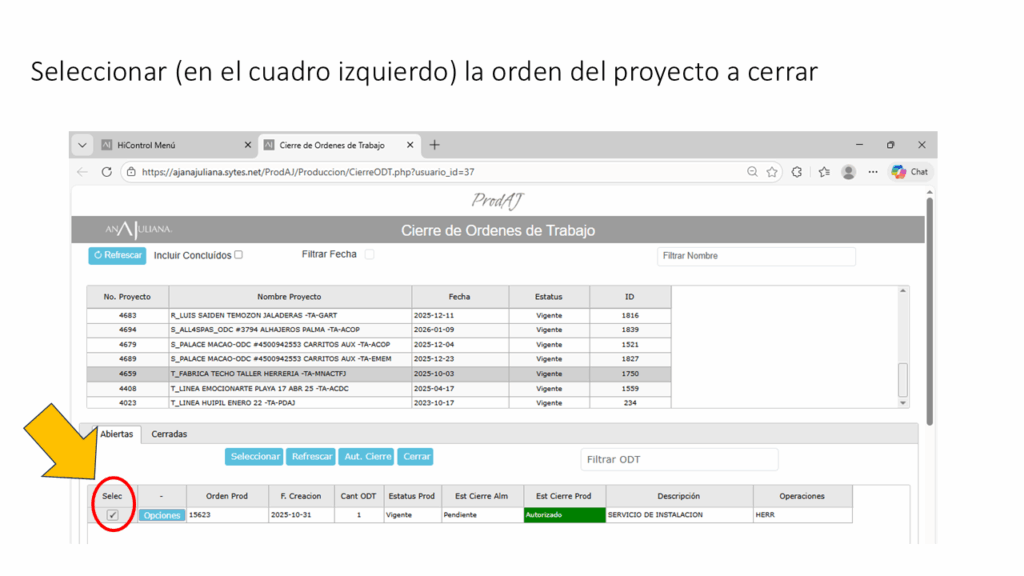
Task: Bookmark page with the star icon
Action: click(773, 172)
